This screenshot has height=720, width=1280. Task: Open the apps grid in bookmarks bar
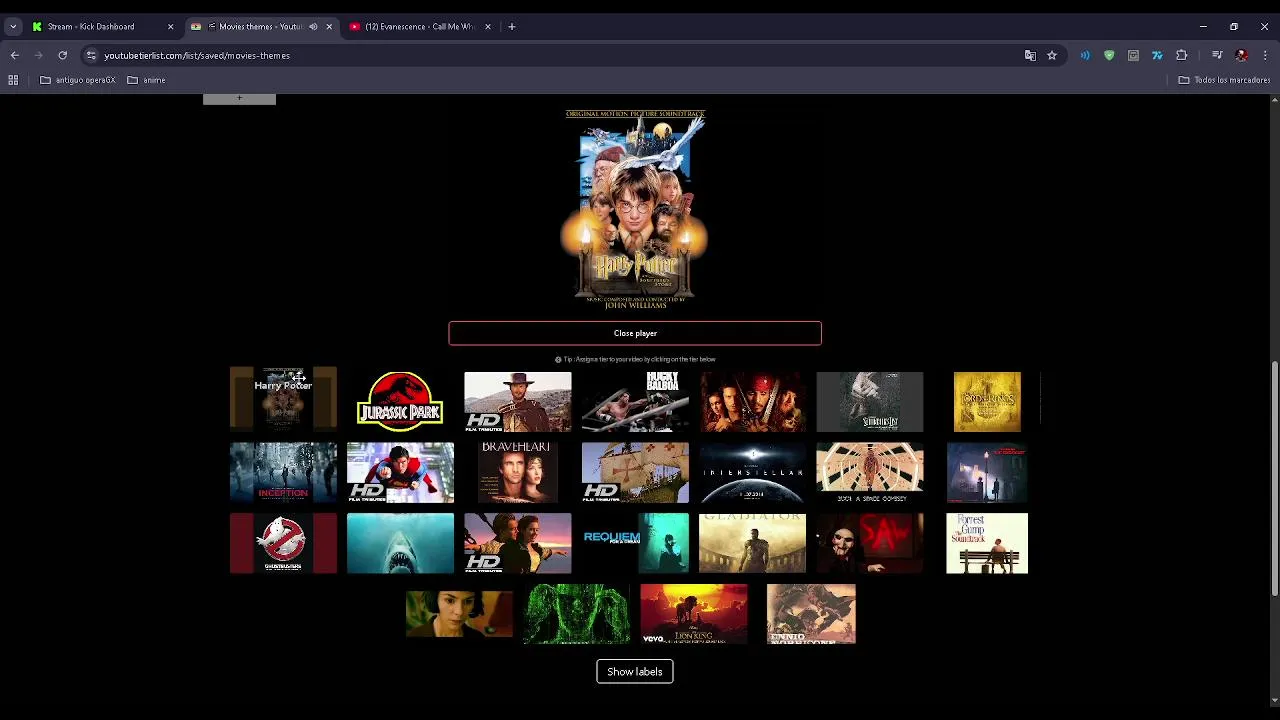[x=13, y=80]
